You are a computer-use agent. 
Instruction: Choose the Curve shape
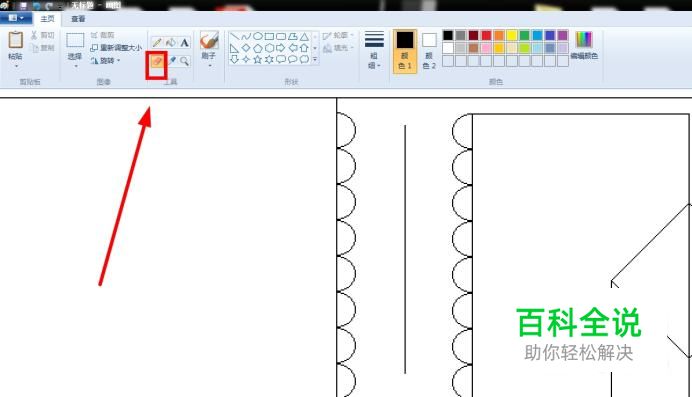click(246, 36)
